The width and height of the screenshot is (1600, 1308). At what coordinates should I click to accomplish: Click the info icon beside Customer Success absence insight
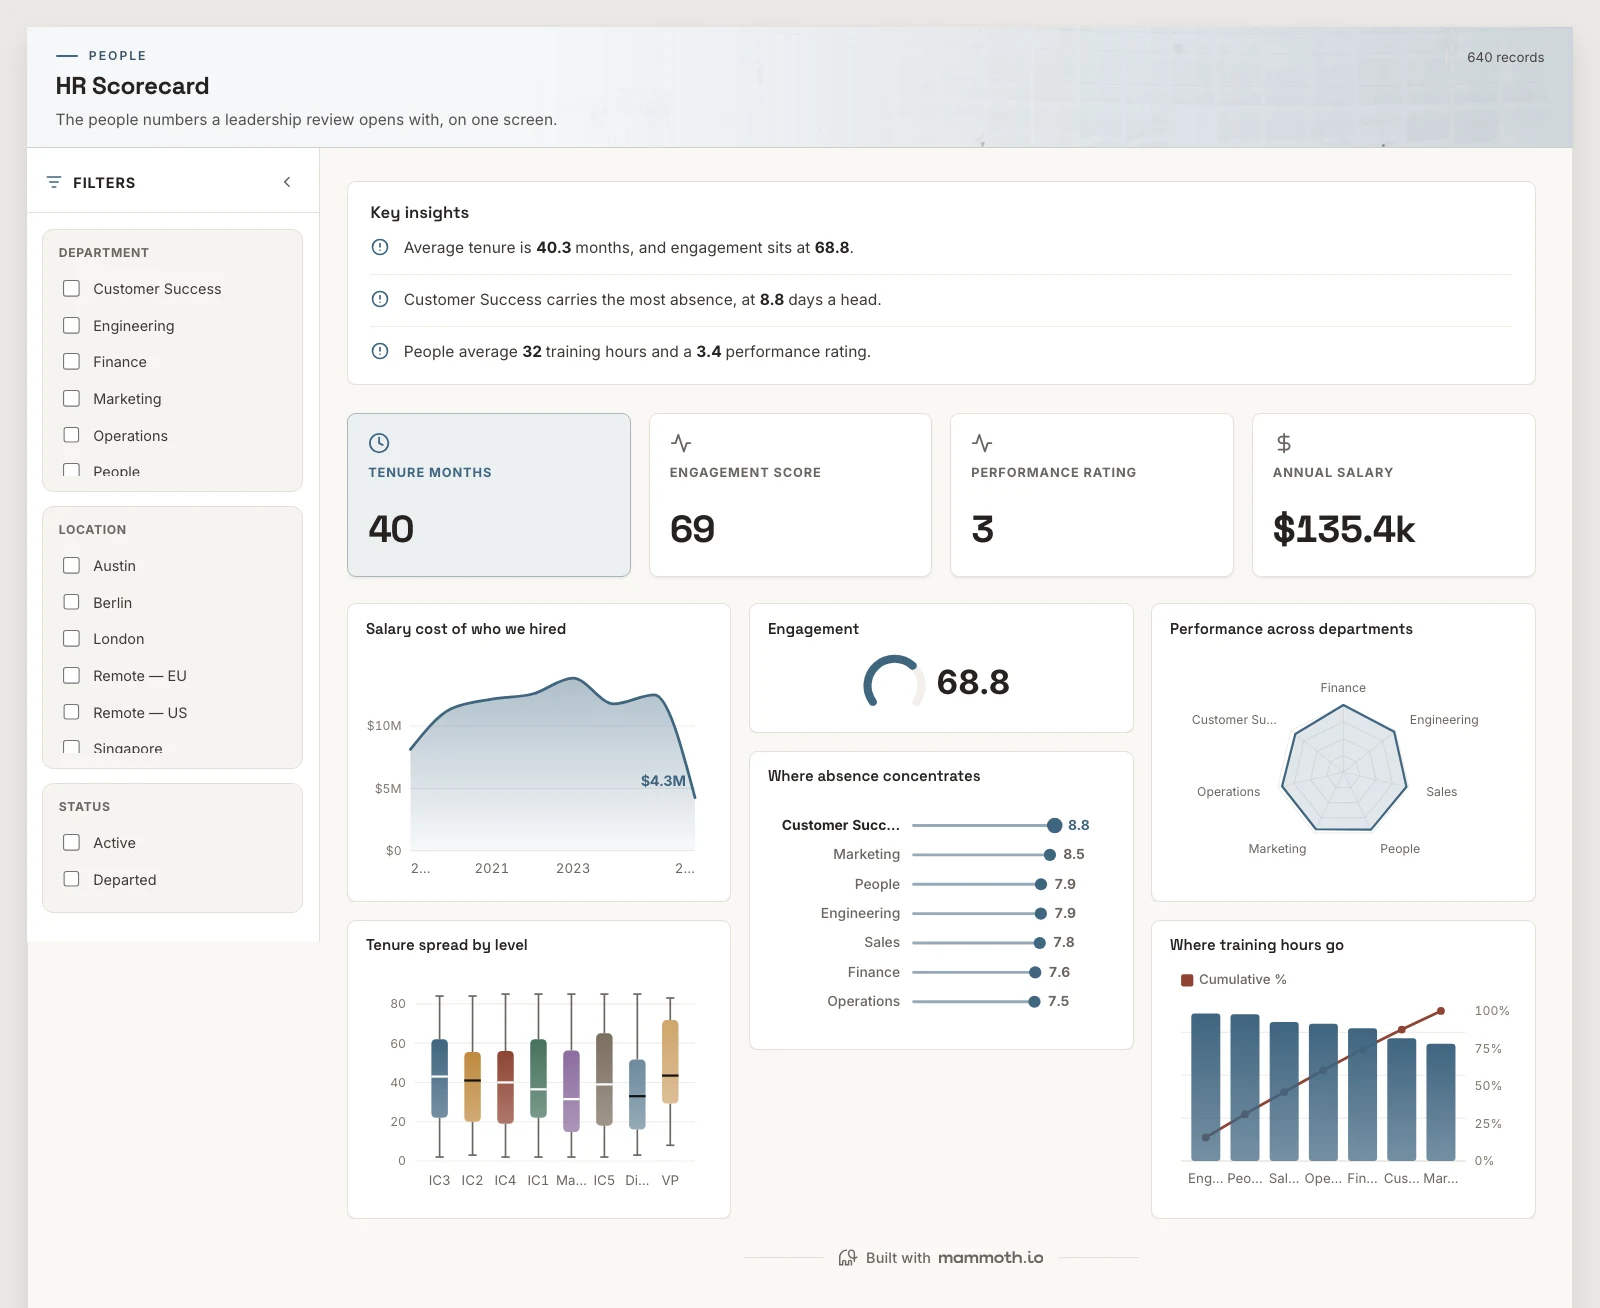pyautogui.click(x=380, y=299)
